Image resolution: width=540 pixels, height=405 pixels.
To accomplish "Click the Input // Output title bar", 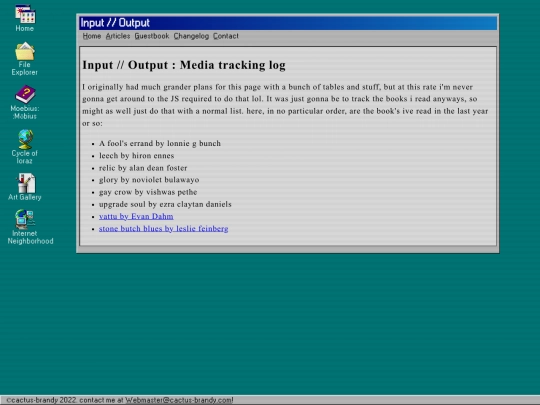I will tap(288, 23).
